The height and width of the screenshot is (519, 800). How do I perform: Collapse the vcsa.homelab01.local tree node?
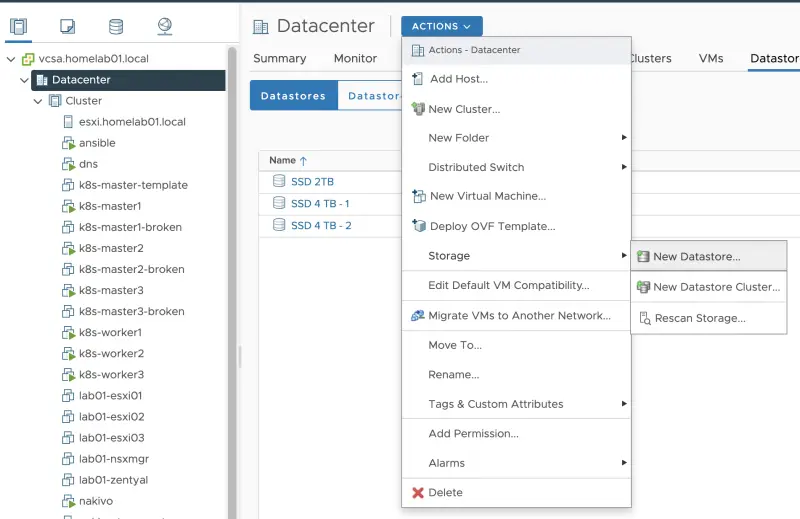[x=11, y=59]
